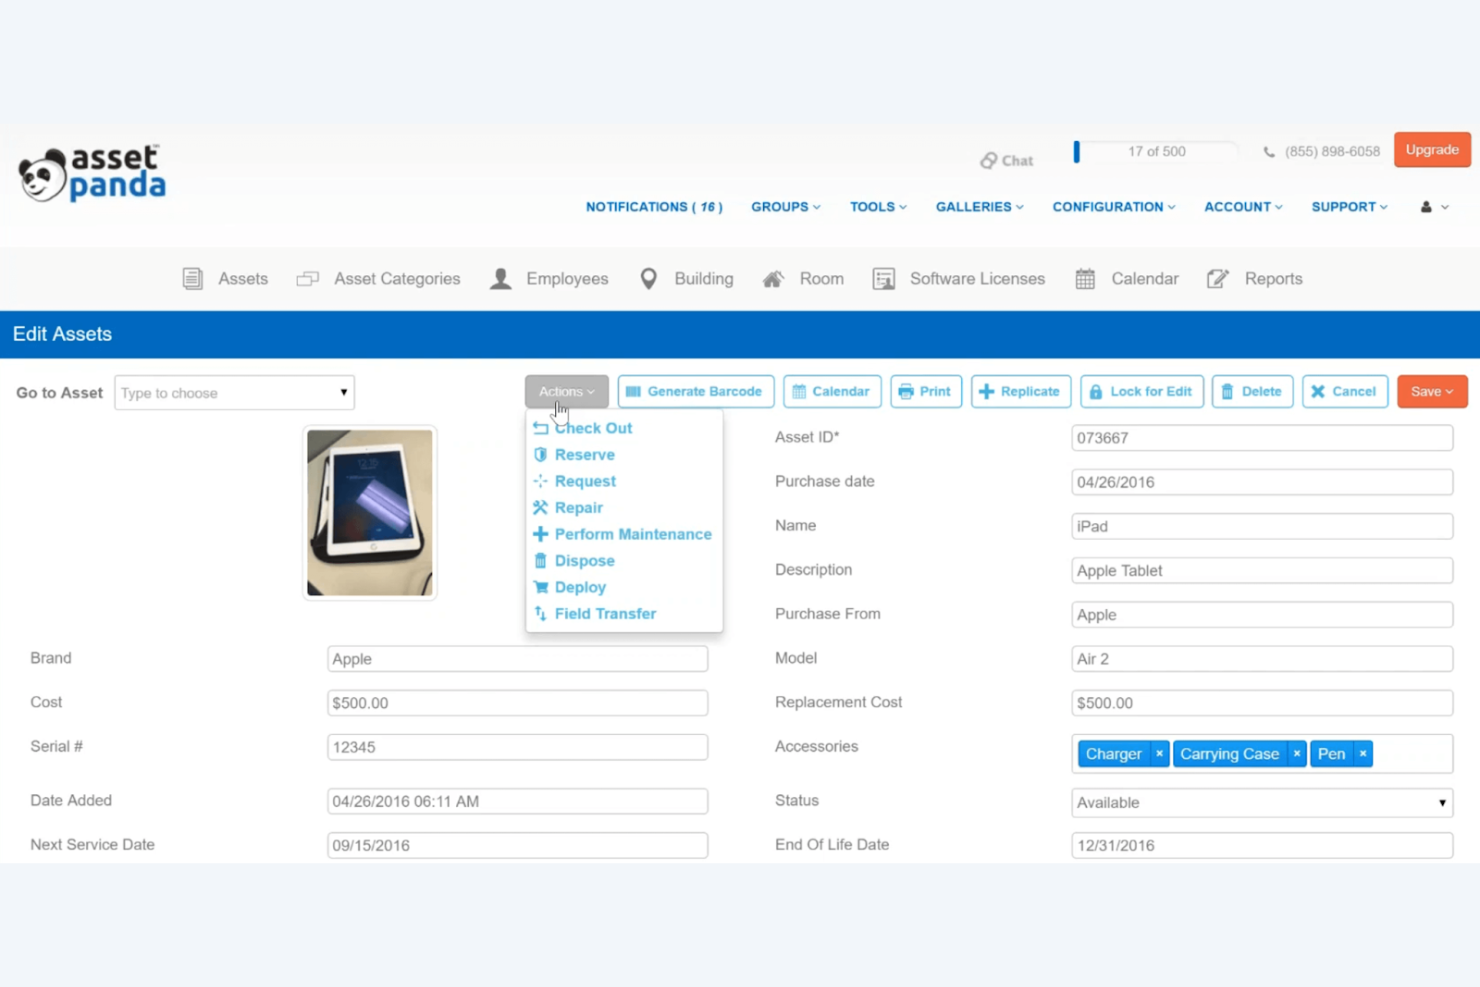This screenshot has width=1480, height=987.
Task: Remove the Pen accessory tag
Action: coord(1363,754)
